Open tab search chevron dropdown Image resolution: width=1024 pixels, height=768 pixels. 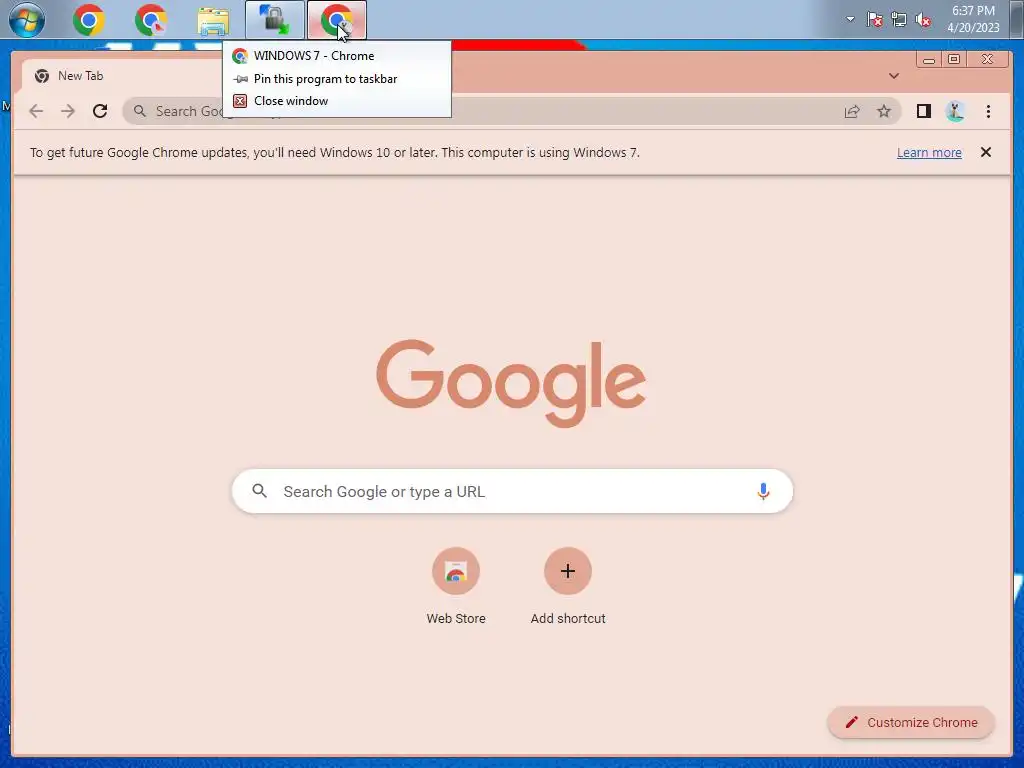pos(894,76)
